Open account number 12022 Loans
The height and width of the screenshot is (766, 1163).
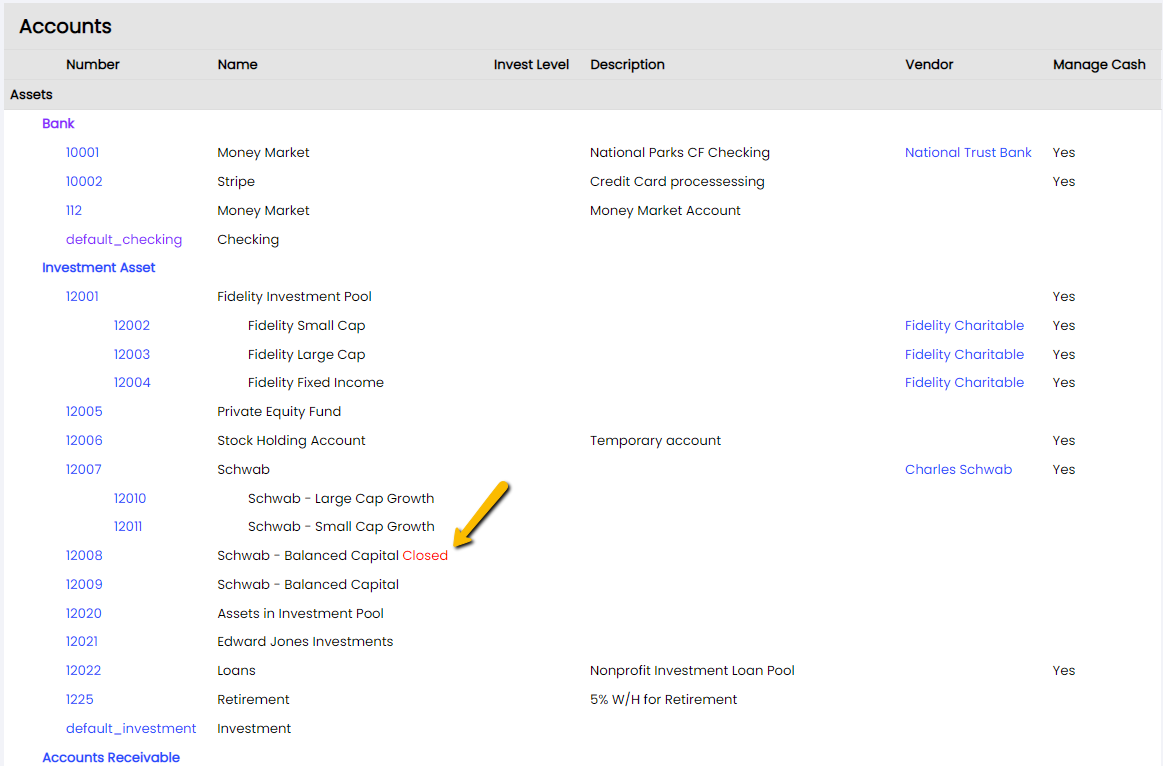(83, 670)
